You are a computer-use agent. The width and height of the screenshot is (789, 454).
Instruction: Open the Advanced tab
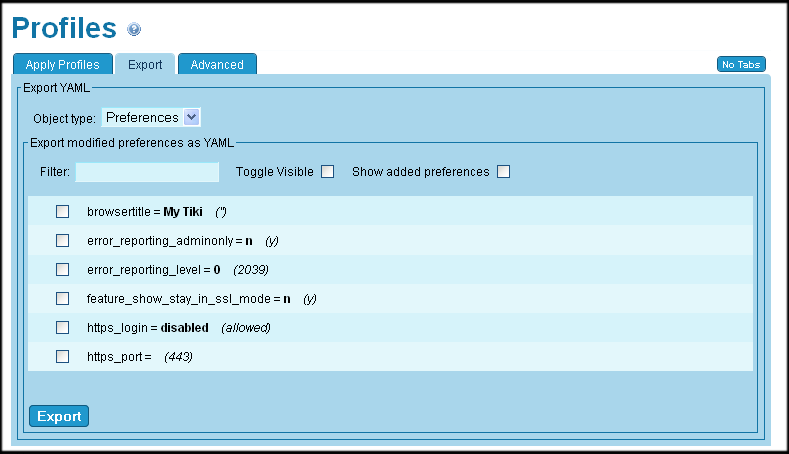(x=217, y=64)
